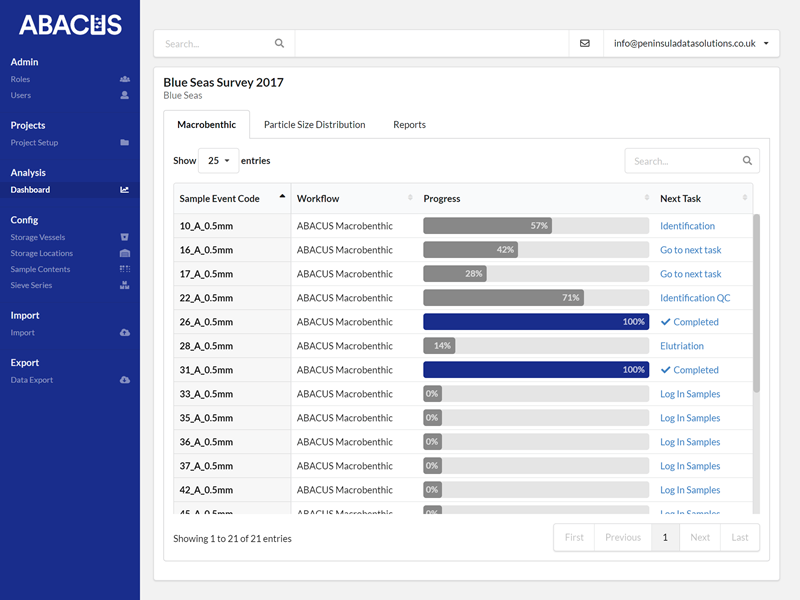Image resolution: width=800 pixels, height=600 pixels.
Task: Click the Roles icon in the sidebar
Action: click(125, 79)
